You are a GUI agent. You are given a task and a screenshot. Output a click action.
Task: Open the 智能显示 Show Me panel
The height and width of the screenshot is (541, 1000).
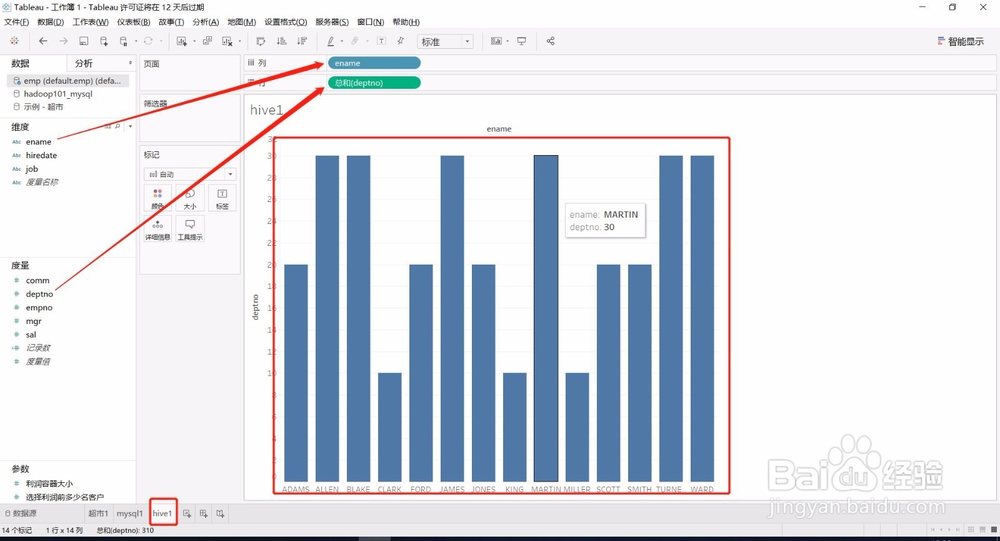click(960, 41)
